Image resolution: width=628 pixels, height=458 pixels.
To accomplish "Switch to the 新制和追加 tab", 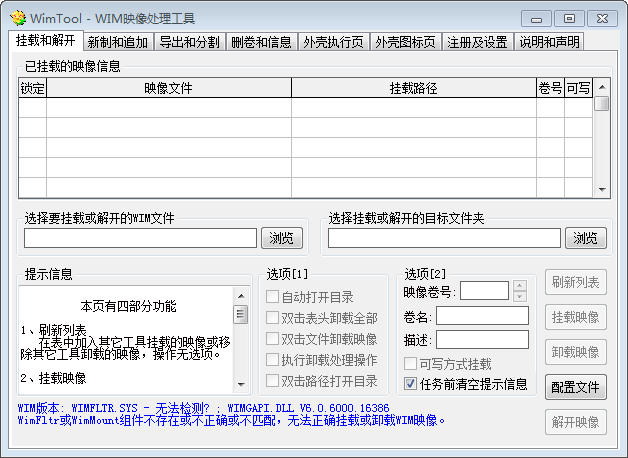I will pyautogui.click(x=119, y=42).
